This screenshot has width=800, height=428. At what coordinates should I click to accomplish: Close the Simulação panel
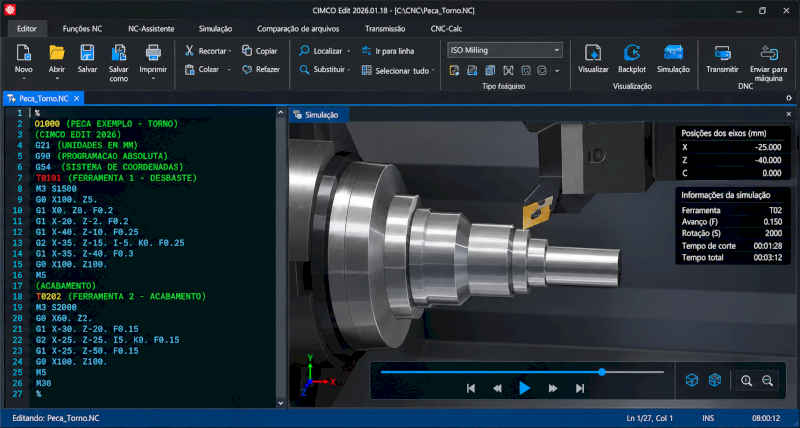point(789,114)
